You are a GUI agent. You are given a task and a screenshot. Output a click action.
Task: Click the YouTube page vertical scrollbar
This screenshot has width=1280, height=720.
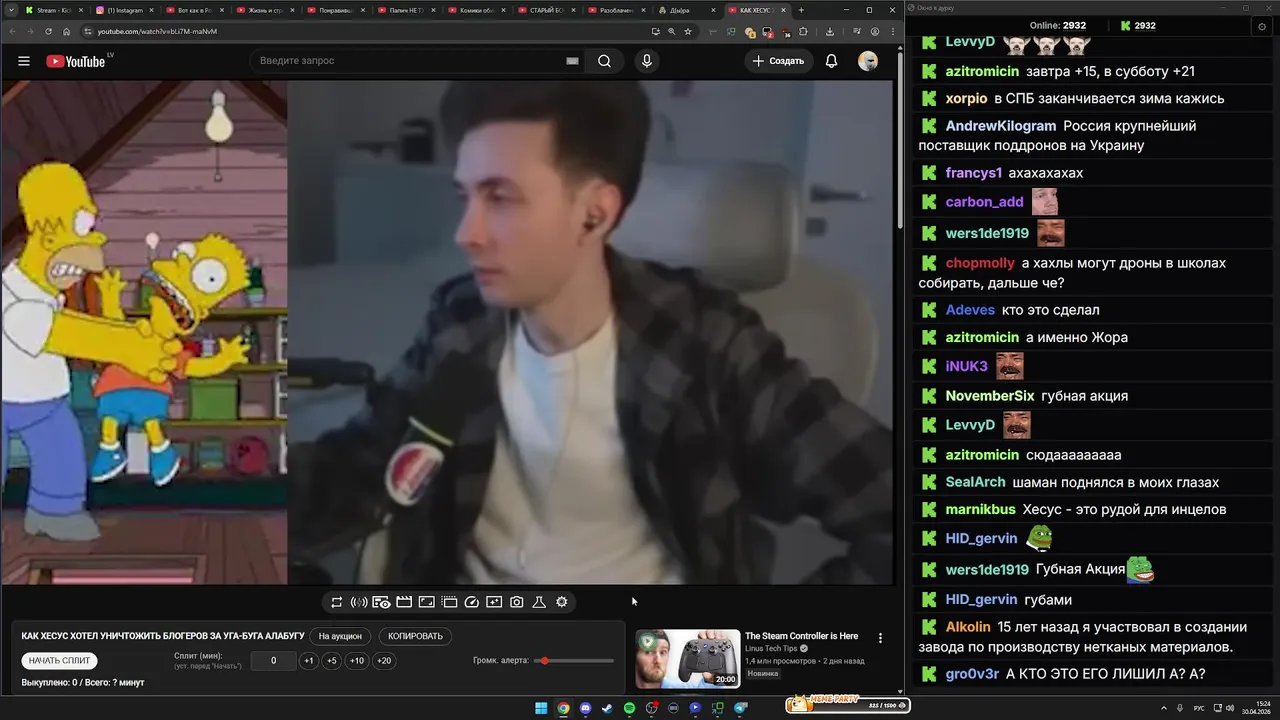(899, 140)
